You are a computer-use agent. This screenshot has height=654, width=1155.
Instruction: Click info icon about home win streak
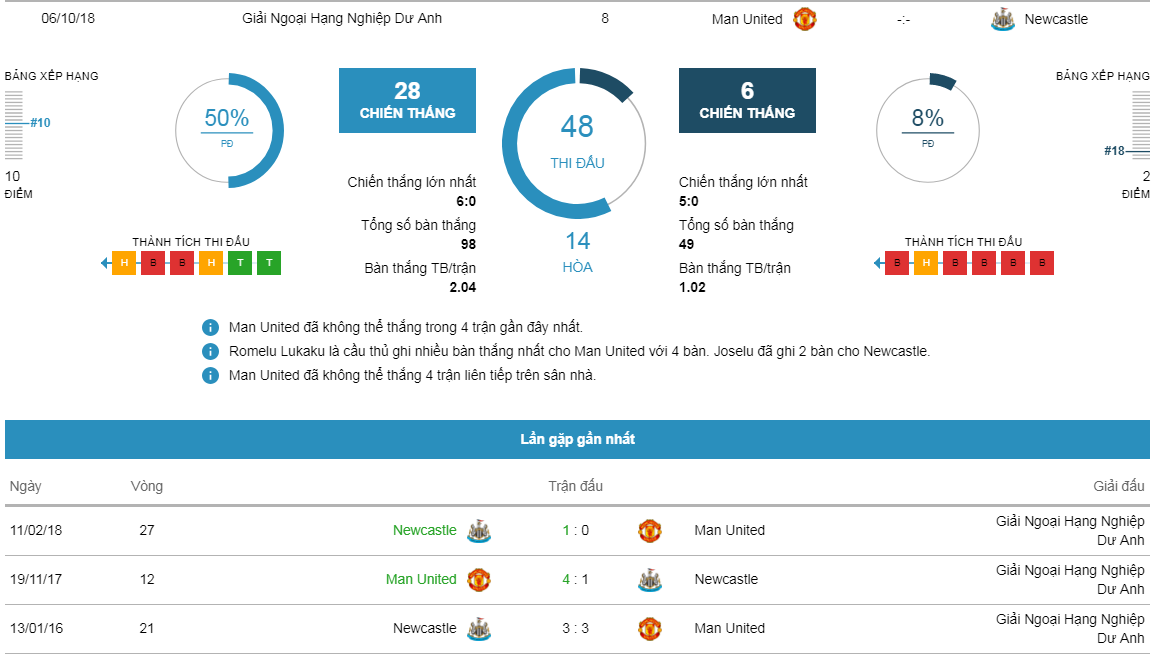point(210,376)
